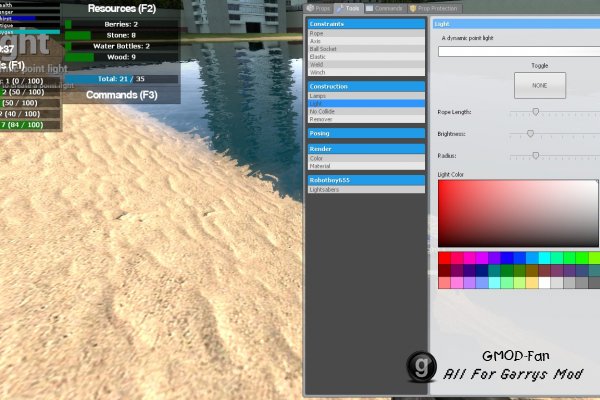This screenshot has height=400, width=600.
Task: Click the Wood: 9 resource row
Action: [121, 57]
